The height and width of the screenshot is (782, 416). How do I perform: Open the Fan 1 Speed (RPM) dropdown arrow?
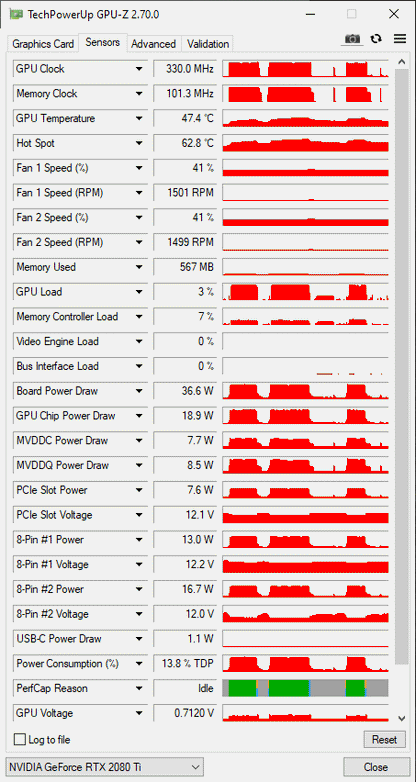click(139, 193)
